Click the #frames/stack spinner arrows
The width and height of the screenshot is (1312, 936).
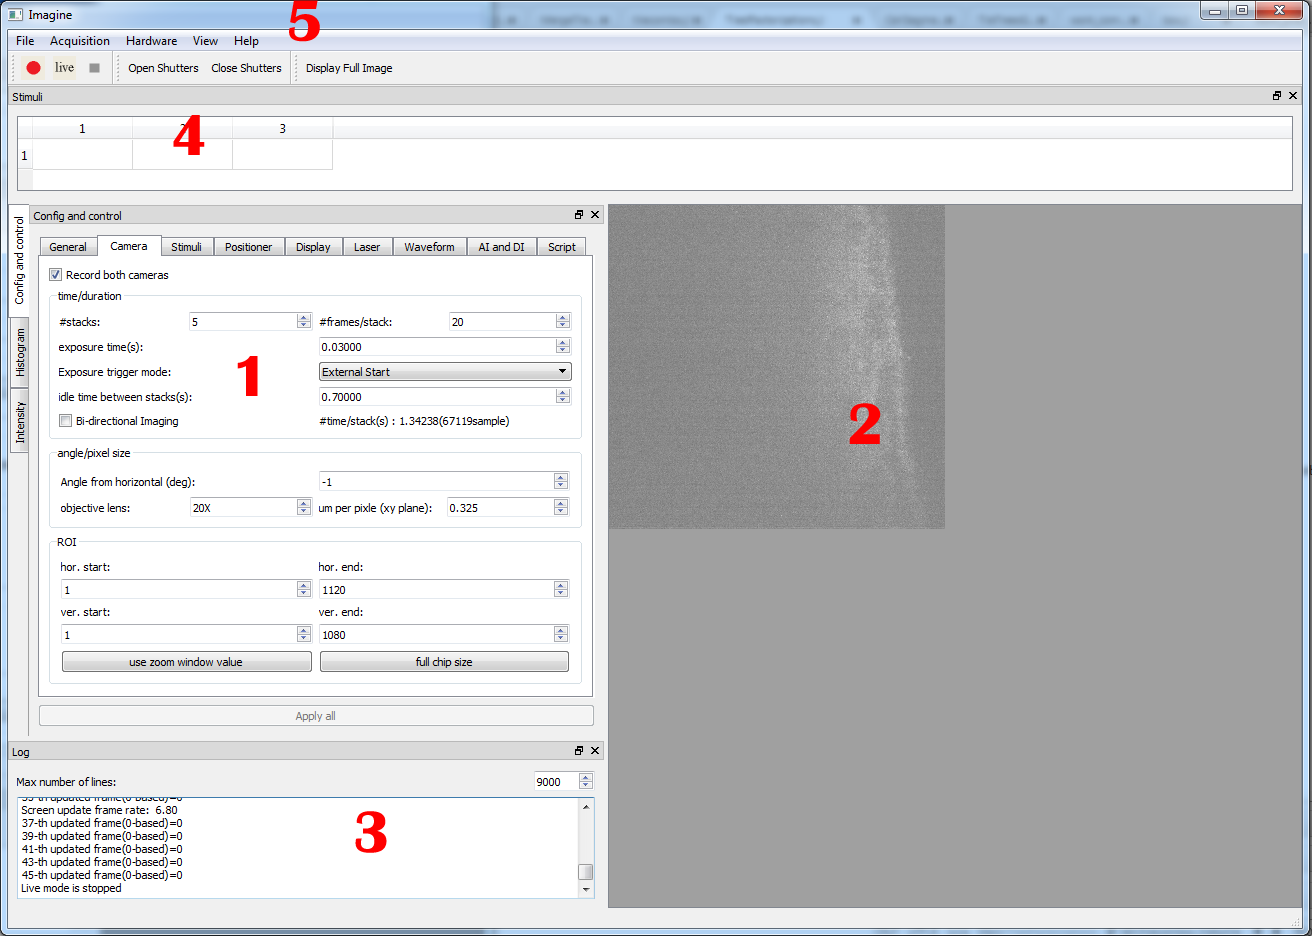[x=563, y=322]
